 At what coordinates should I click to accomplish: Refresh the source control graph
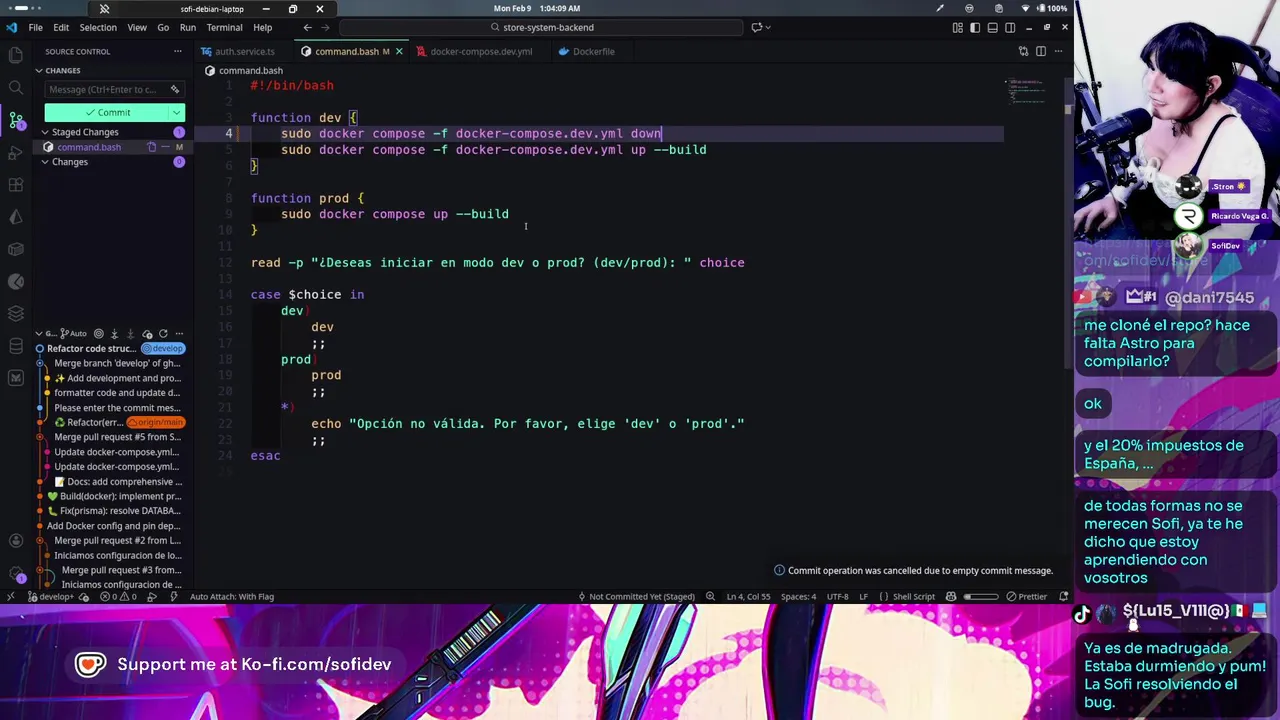point(163,333)
